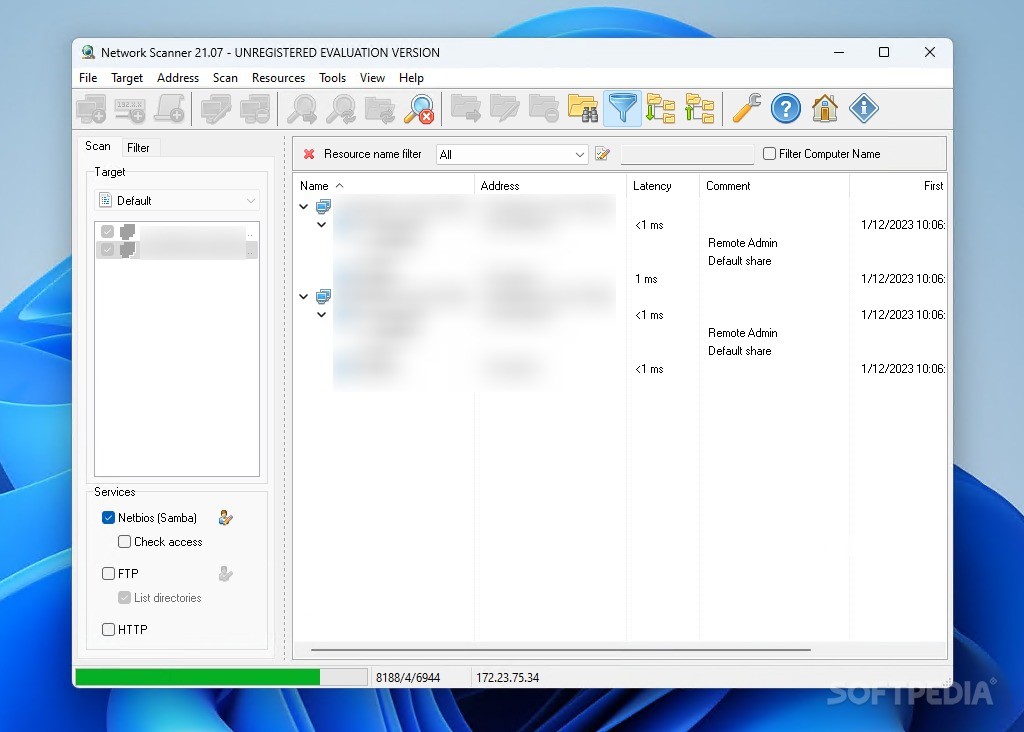Open the Scan menu
Screen dimensions: 1024x732
(225, 78)
